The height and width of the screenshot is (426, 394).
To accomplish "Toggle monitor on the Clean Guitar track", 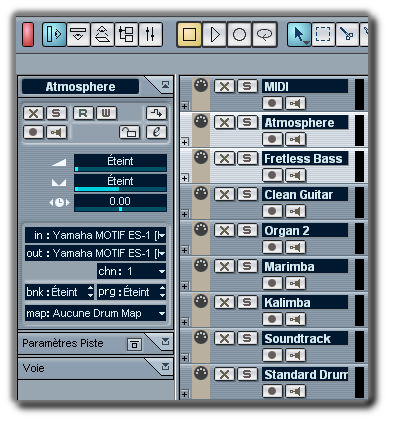I will (295, 211).
